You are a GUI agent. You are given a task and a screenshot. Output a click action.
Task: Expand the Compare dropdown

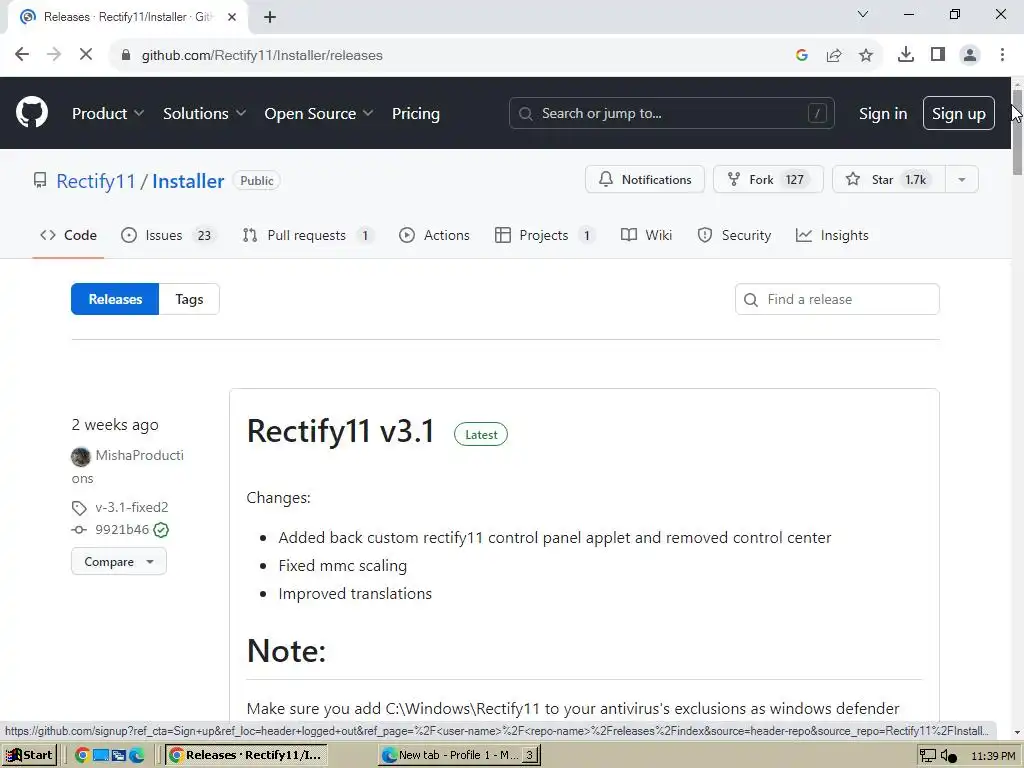coord(119,562)
